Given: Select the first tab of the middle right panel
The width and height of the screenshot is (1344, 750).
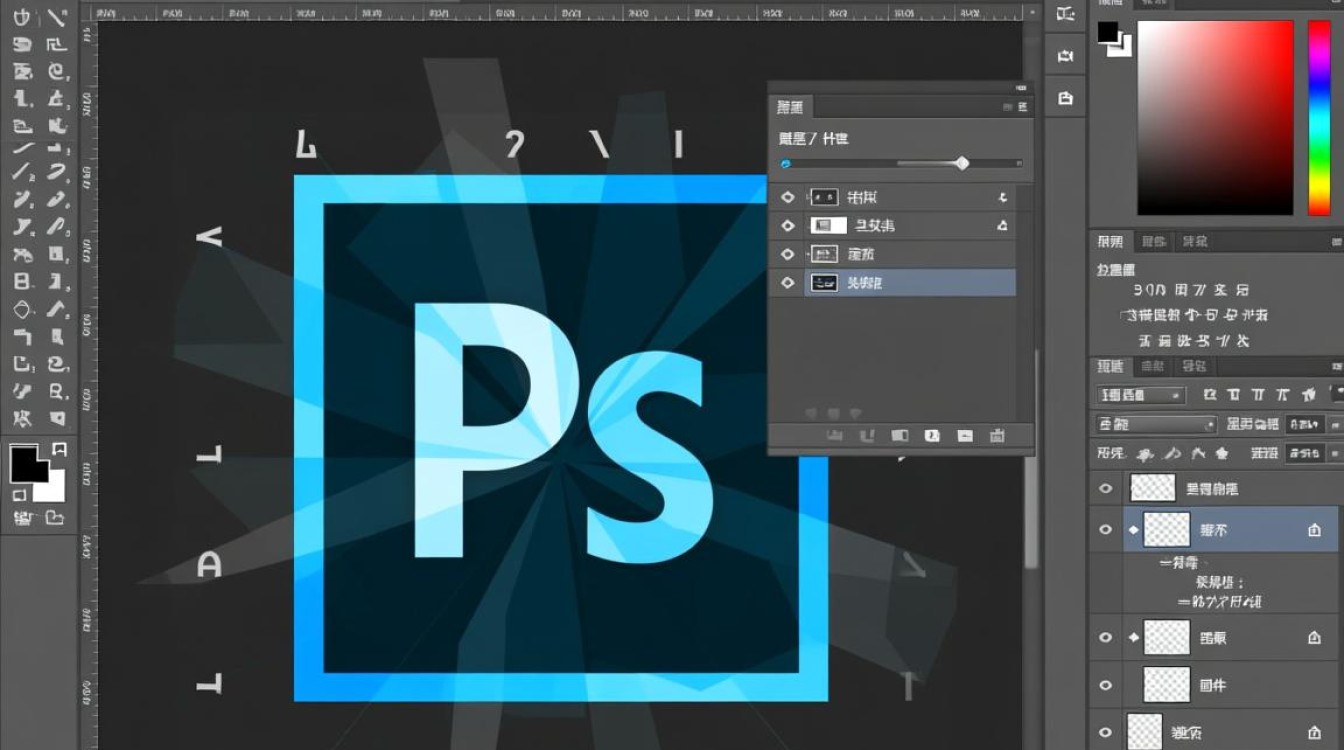Looking at the screenshot, I should (x=1110, y=241).
